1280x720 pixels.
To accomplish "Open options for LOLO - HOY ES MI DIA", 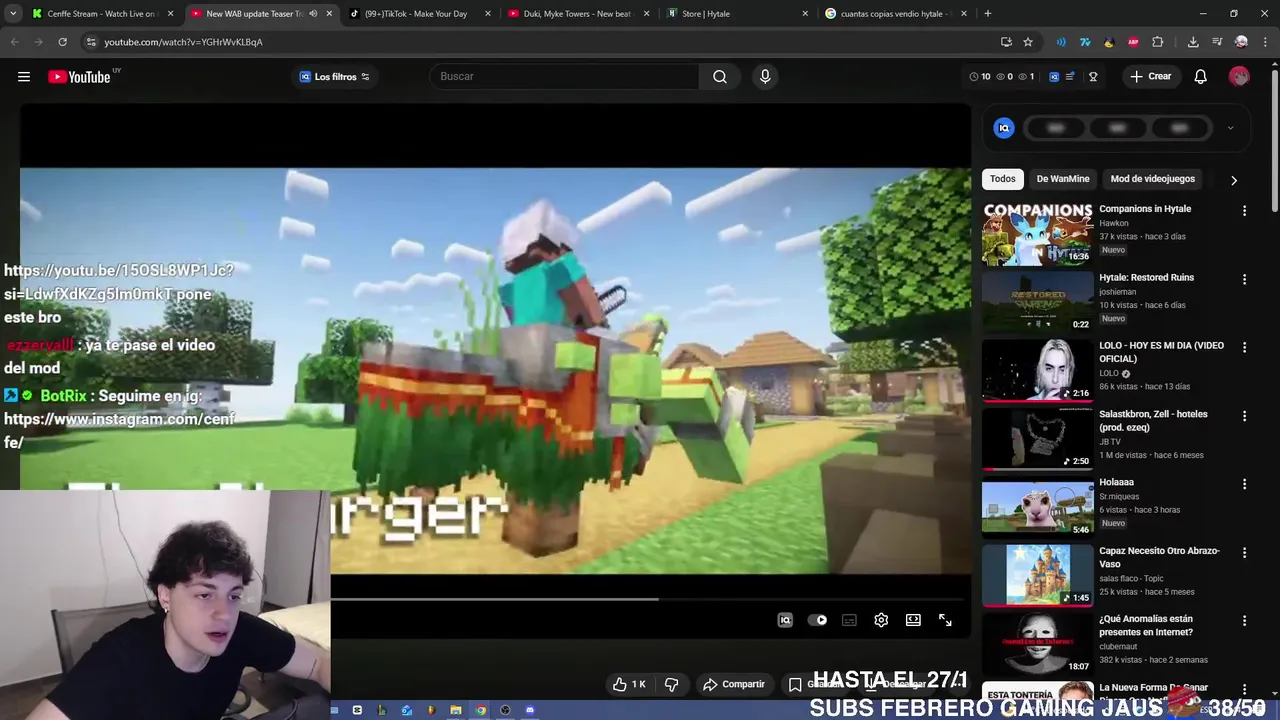I will pos(1244,347).
